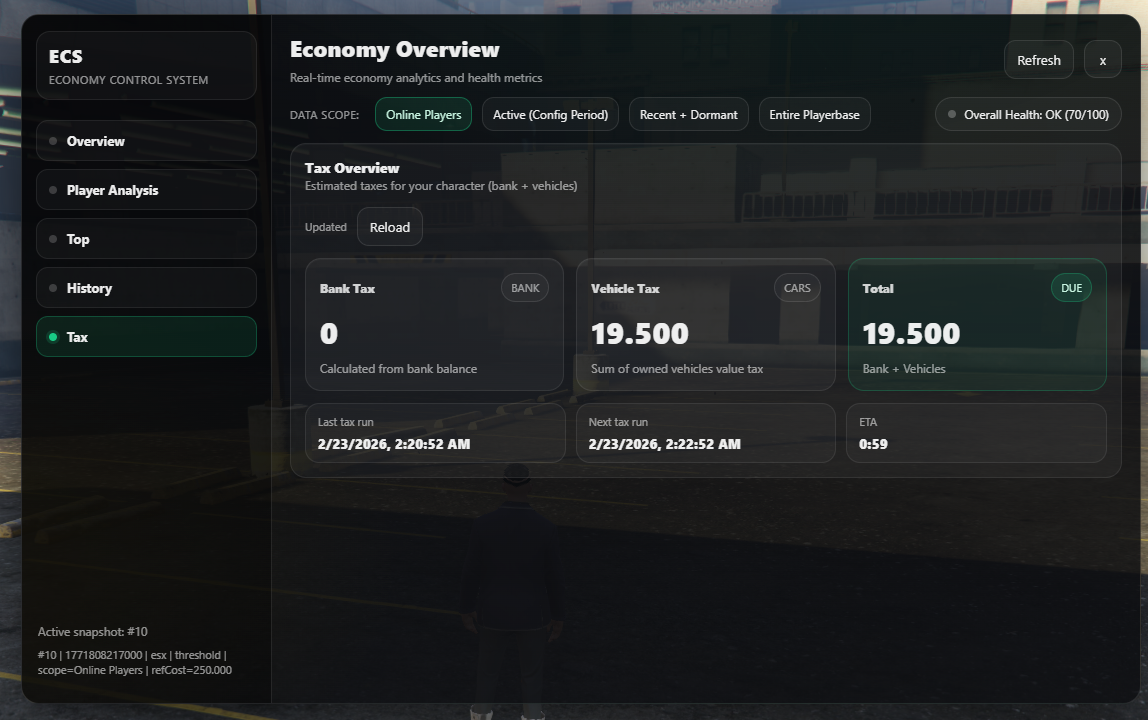Click the DUE badge on Total card
Screen dimensions: 1148x720
(x=1071, y=288)
